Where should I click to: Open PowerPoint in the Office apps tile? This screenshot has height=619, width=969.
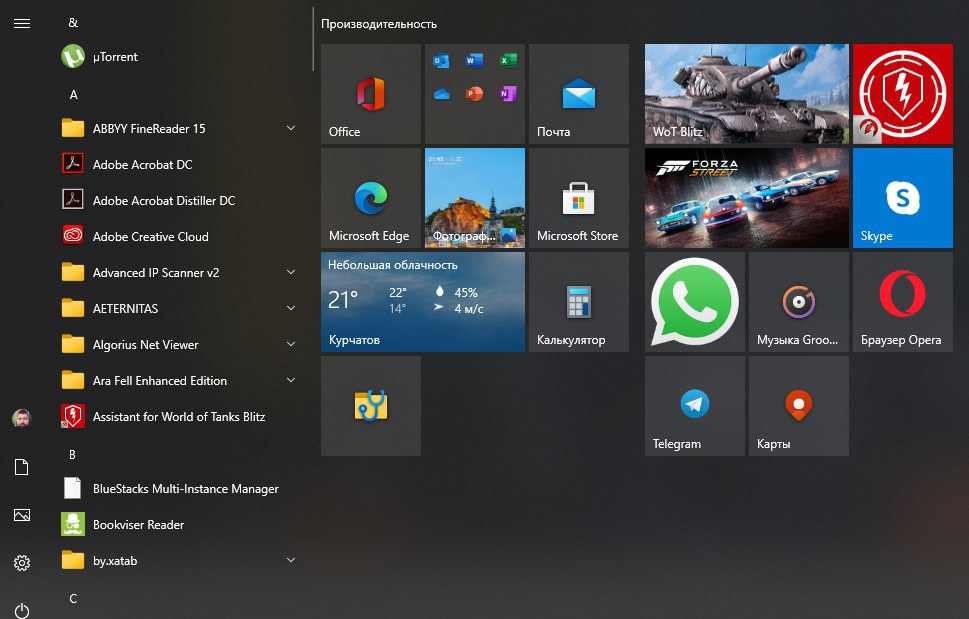(475, 94)
